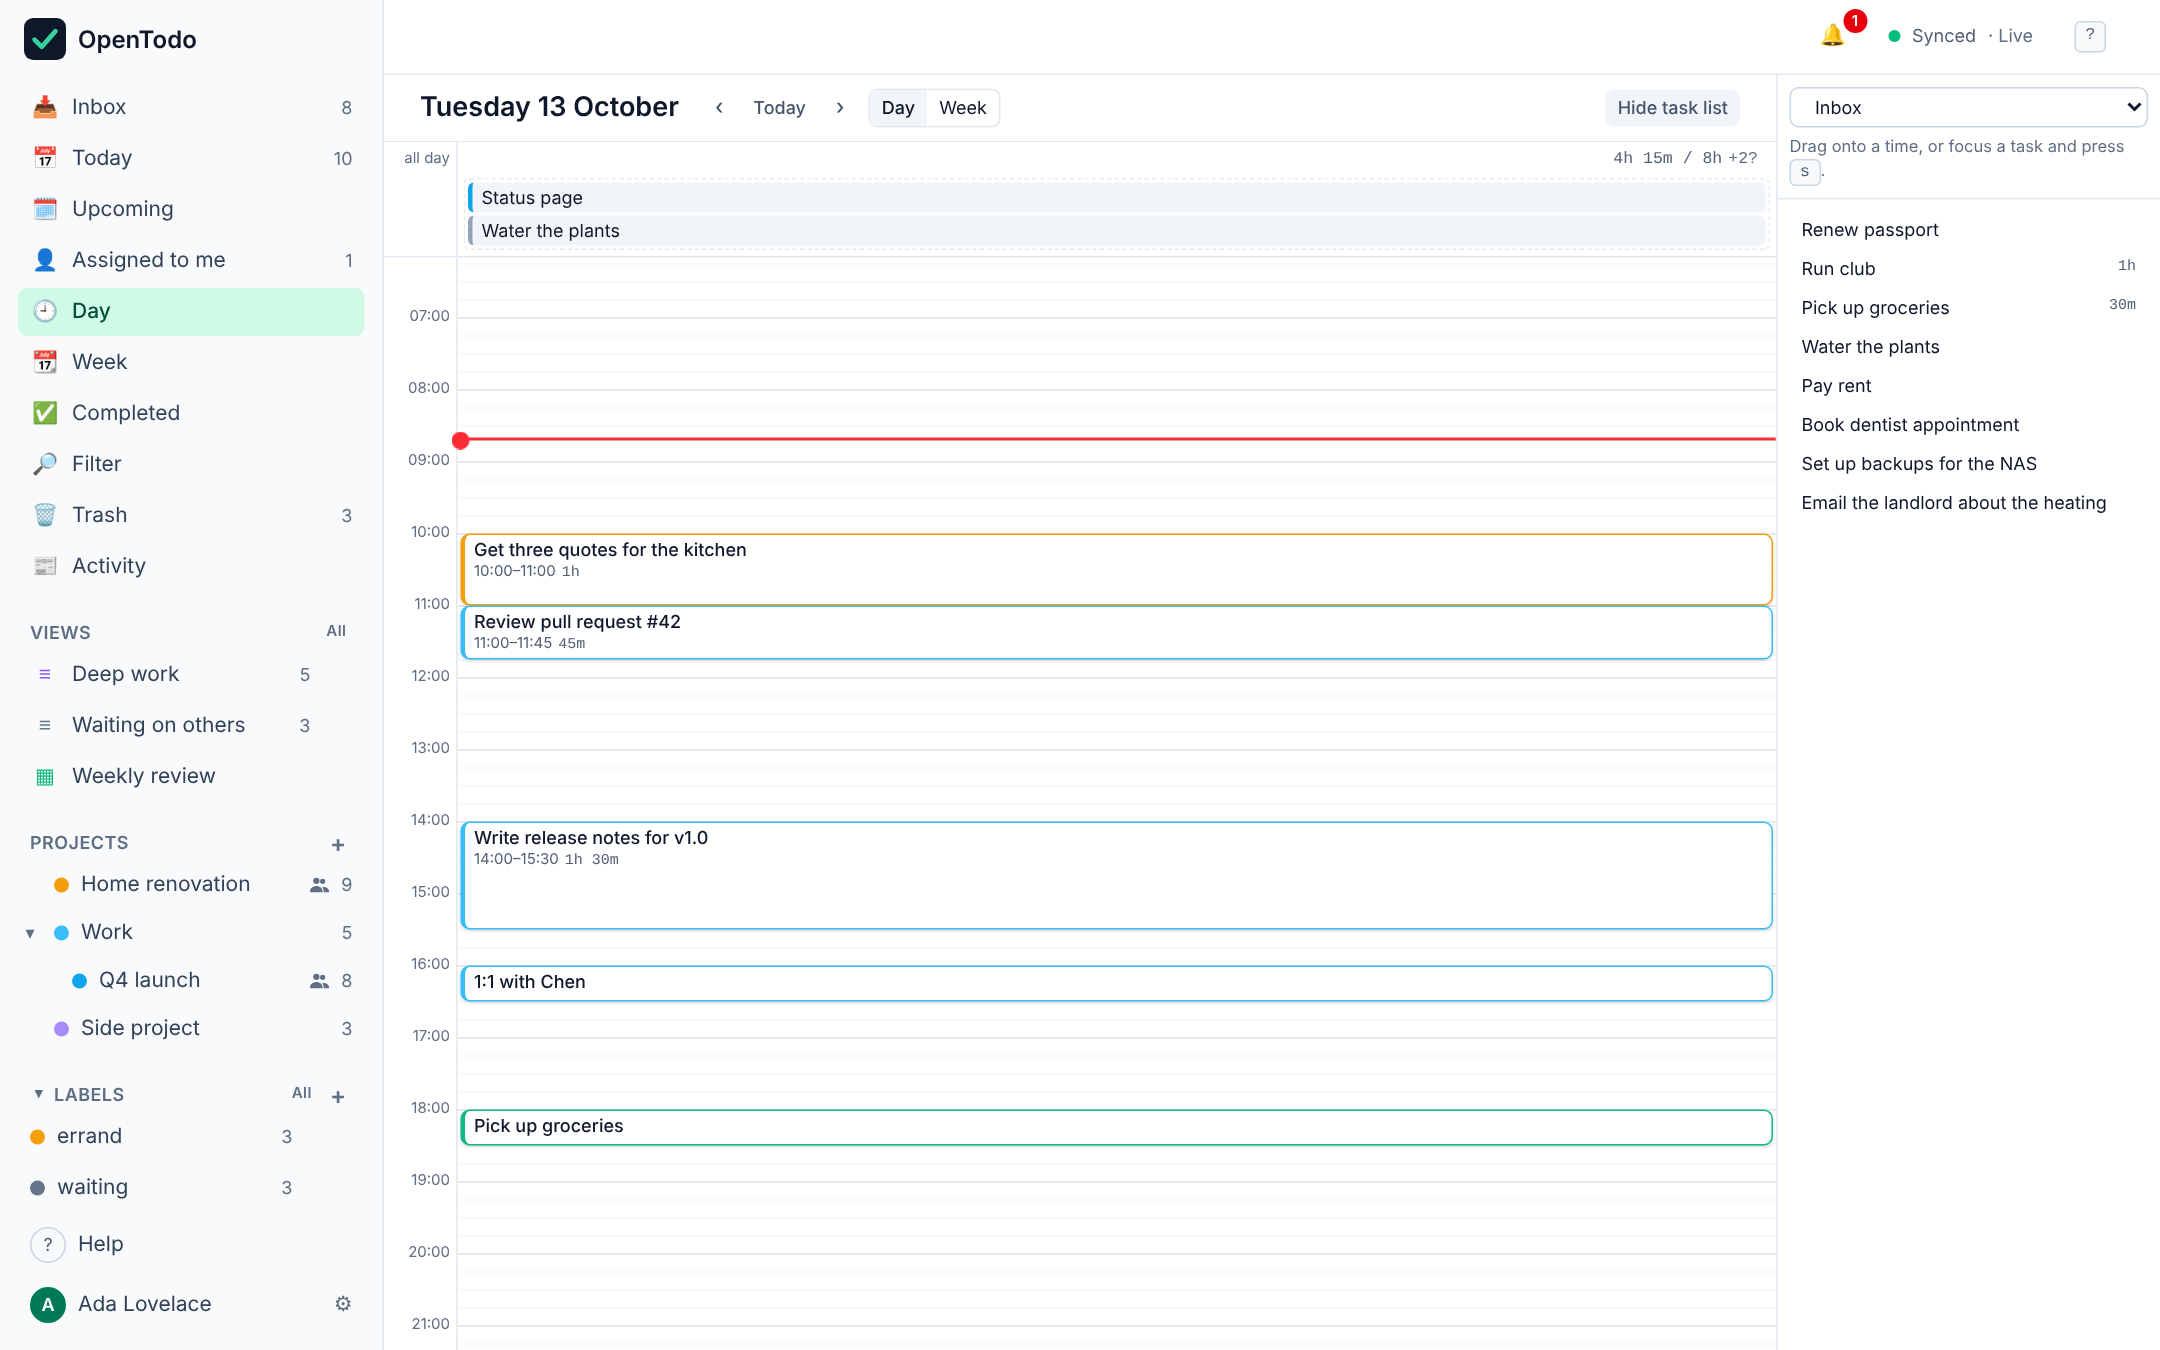Screen dimensions: 2160x1350
Task: Go to previous day with left chevron
Action: [719, 108]
